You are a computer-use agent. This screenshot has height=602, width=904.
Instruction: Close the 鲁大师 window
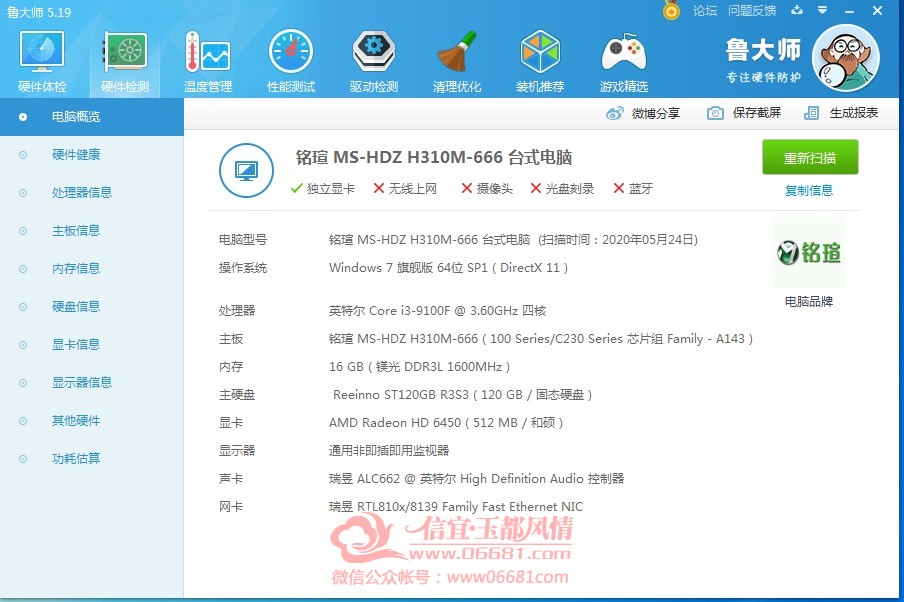[x=877, y=10]
